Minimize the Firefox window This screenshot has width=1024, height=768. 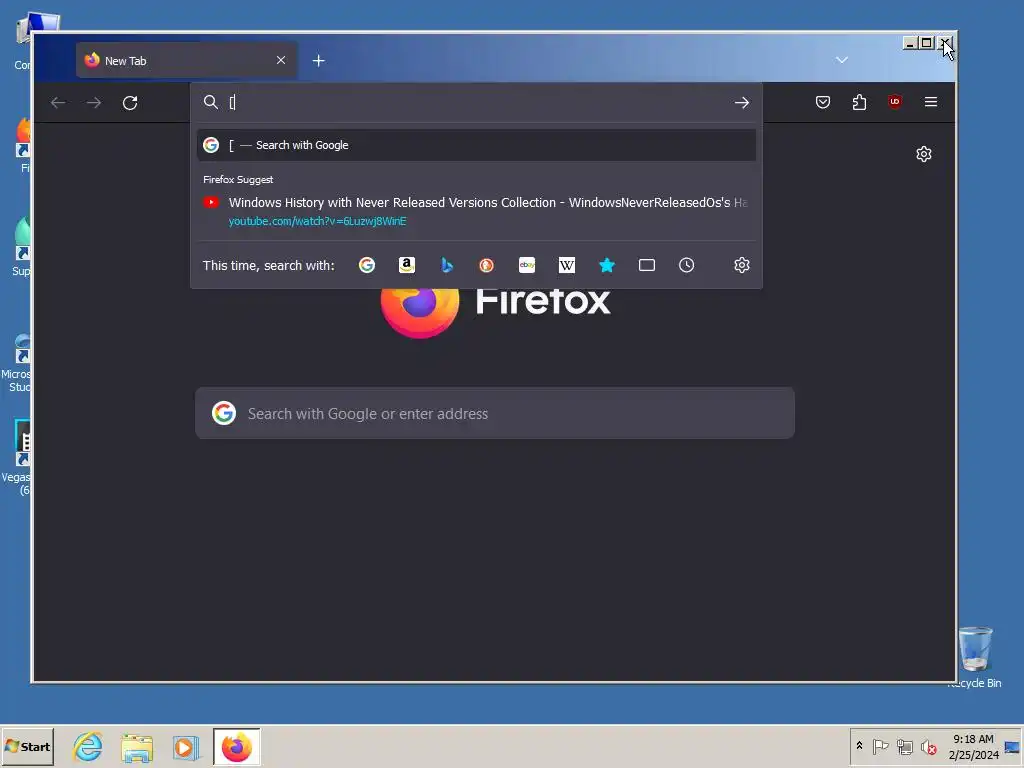(910, 43)
